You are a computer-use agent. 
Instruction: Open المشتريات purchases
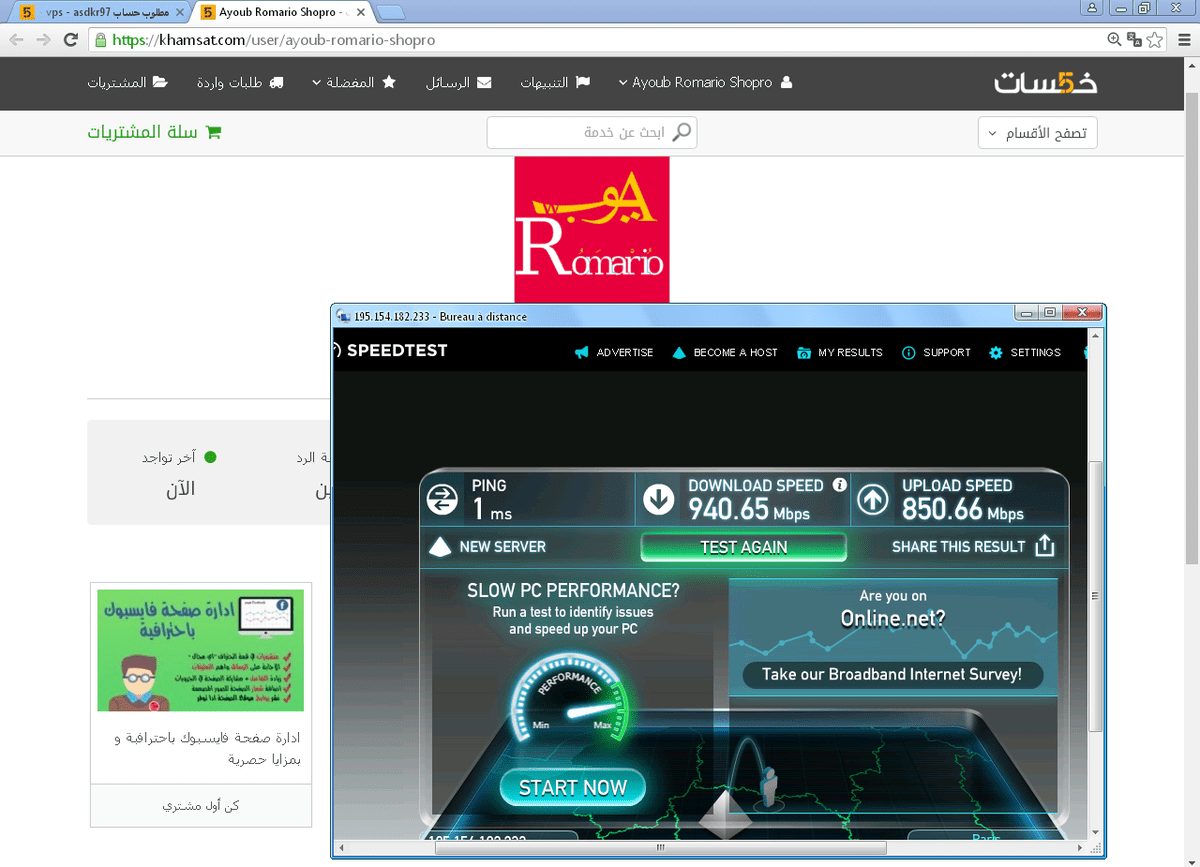click(x=127, y=82)
